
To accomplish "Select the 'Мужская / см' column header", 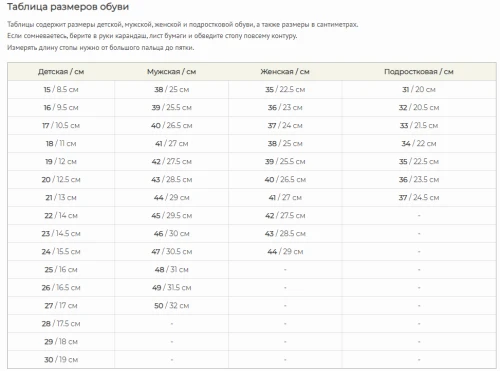I will click(x=172, y=72).
